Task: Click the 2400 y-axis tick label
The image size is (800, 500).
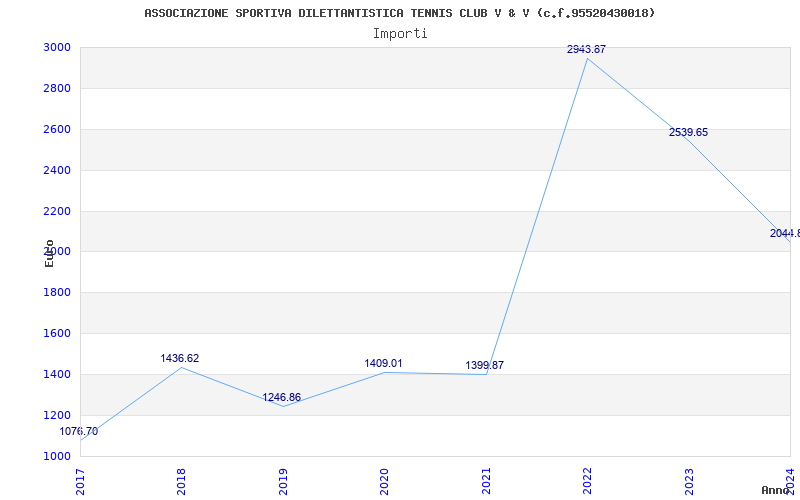Action: click(x=56, y=170)
